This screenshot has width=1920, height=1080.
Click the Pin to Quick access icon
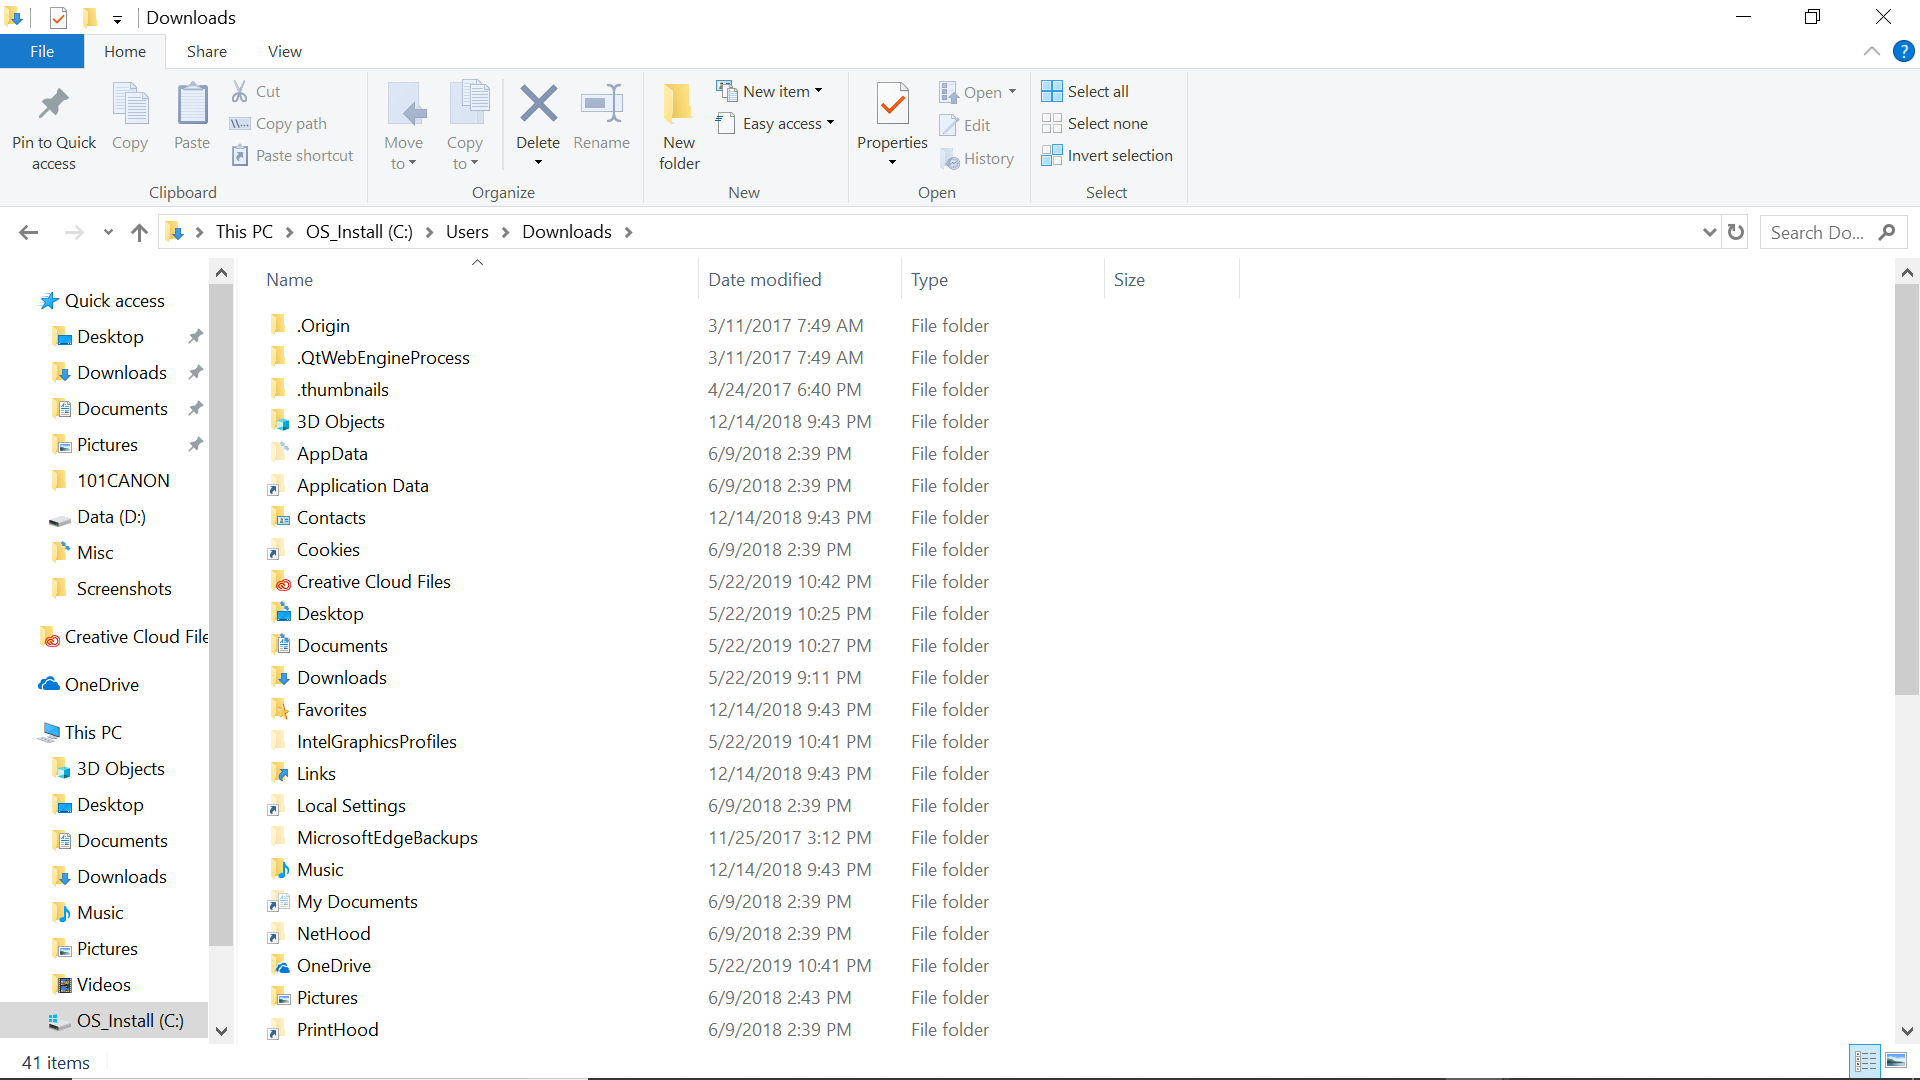point(53,105)
